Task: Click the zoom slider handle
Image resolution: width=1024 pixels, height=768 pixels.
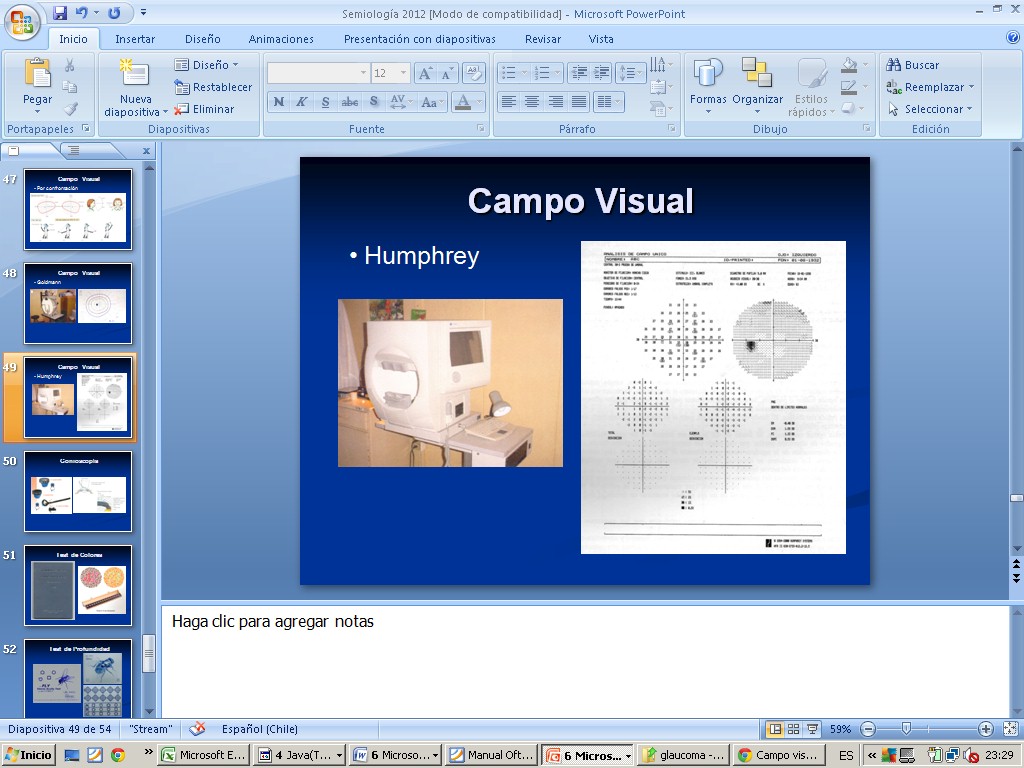Action: coord(906,729)
